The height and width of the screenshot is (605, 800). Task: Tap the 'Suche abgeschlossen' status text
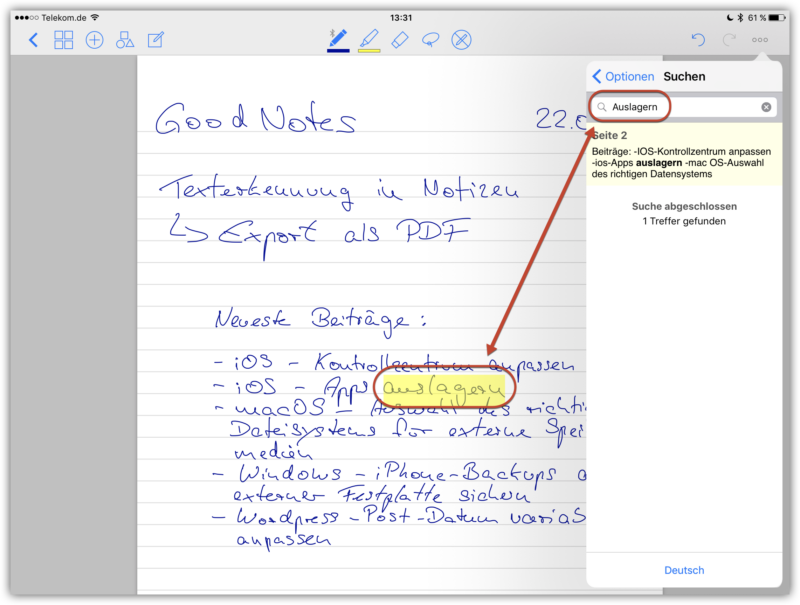tap(684, 206)
